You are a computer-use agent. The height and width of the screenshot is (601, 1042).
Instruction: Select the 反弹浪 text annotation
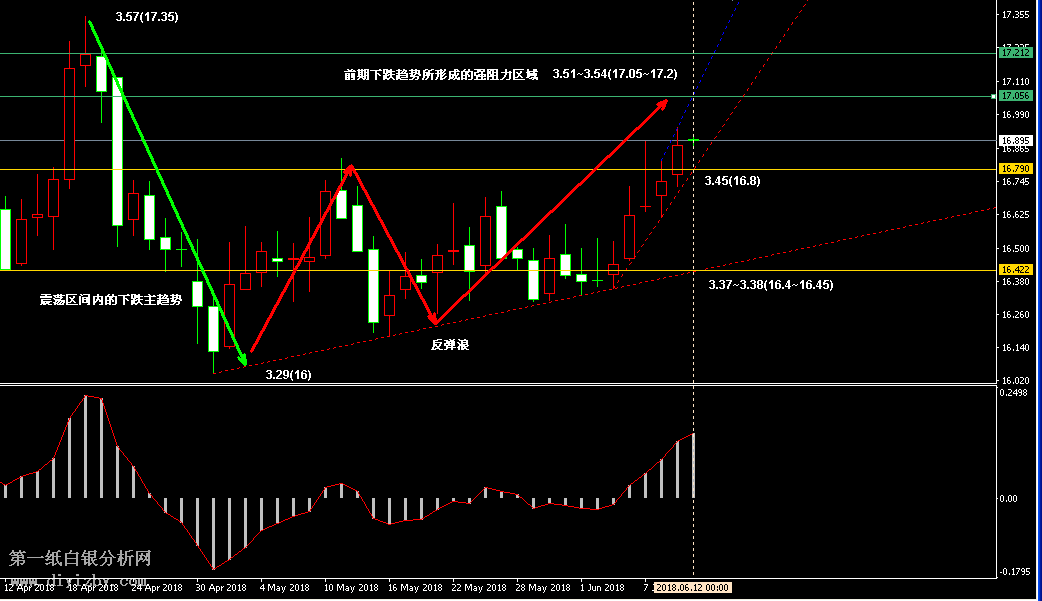tap(450, 344)
